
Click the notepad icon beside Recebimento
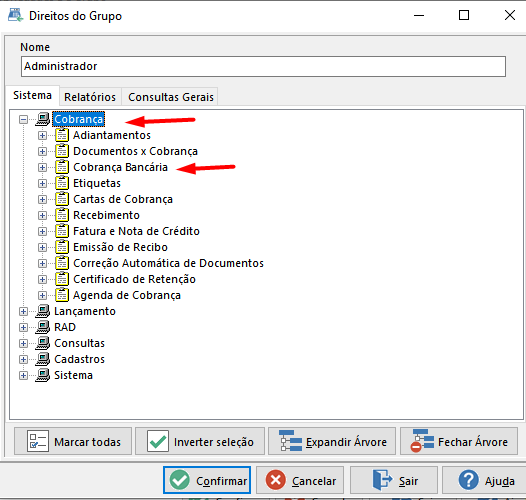pyautogui.click(x=62, y=215)
